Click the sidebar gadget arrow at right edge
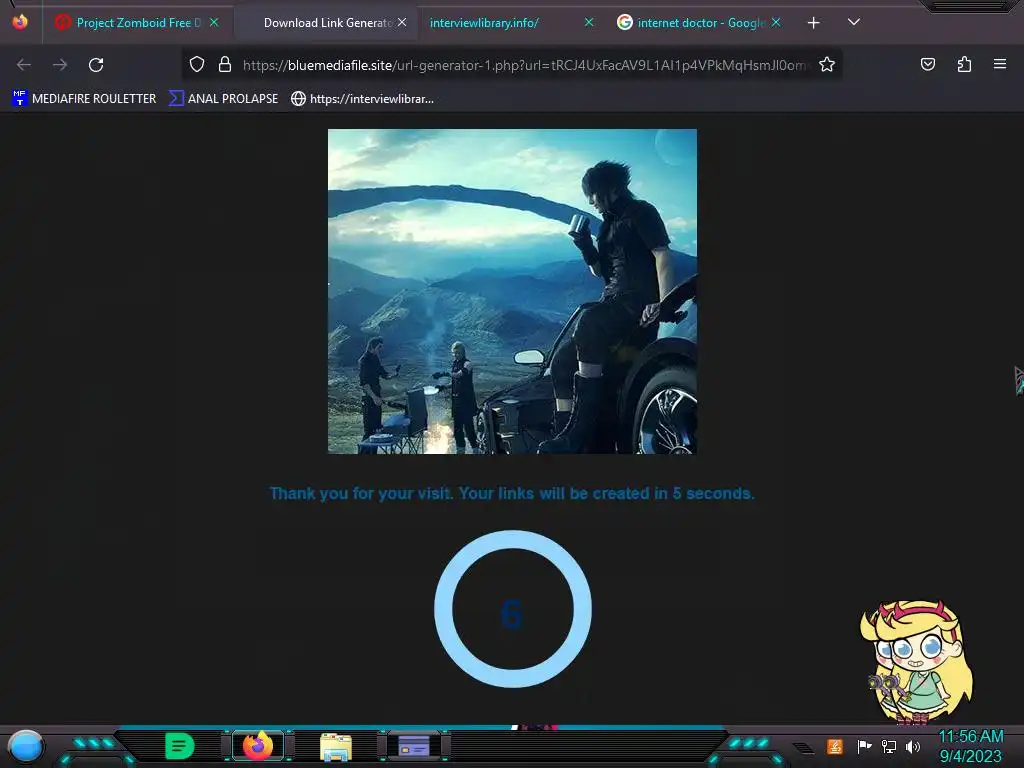Viewport: 1024px width, 768px height. [x=1019, y=380]
